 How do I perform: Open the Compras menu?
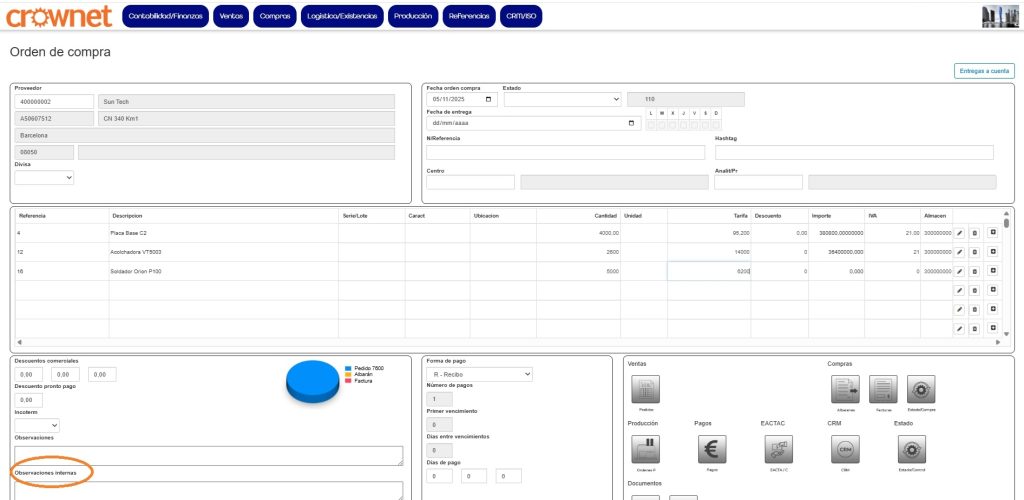pyautogui.click(x=275, y=17)
